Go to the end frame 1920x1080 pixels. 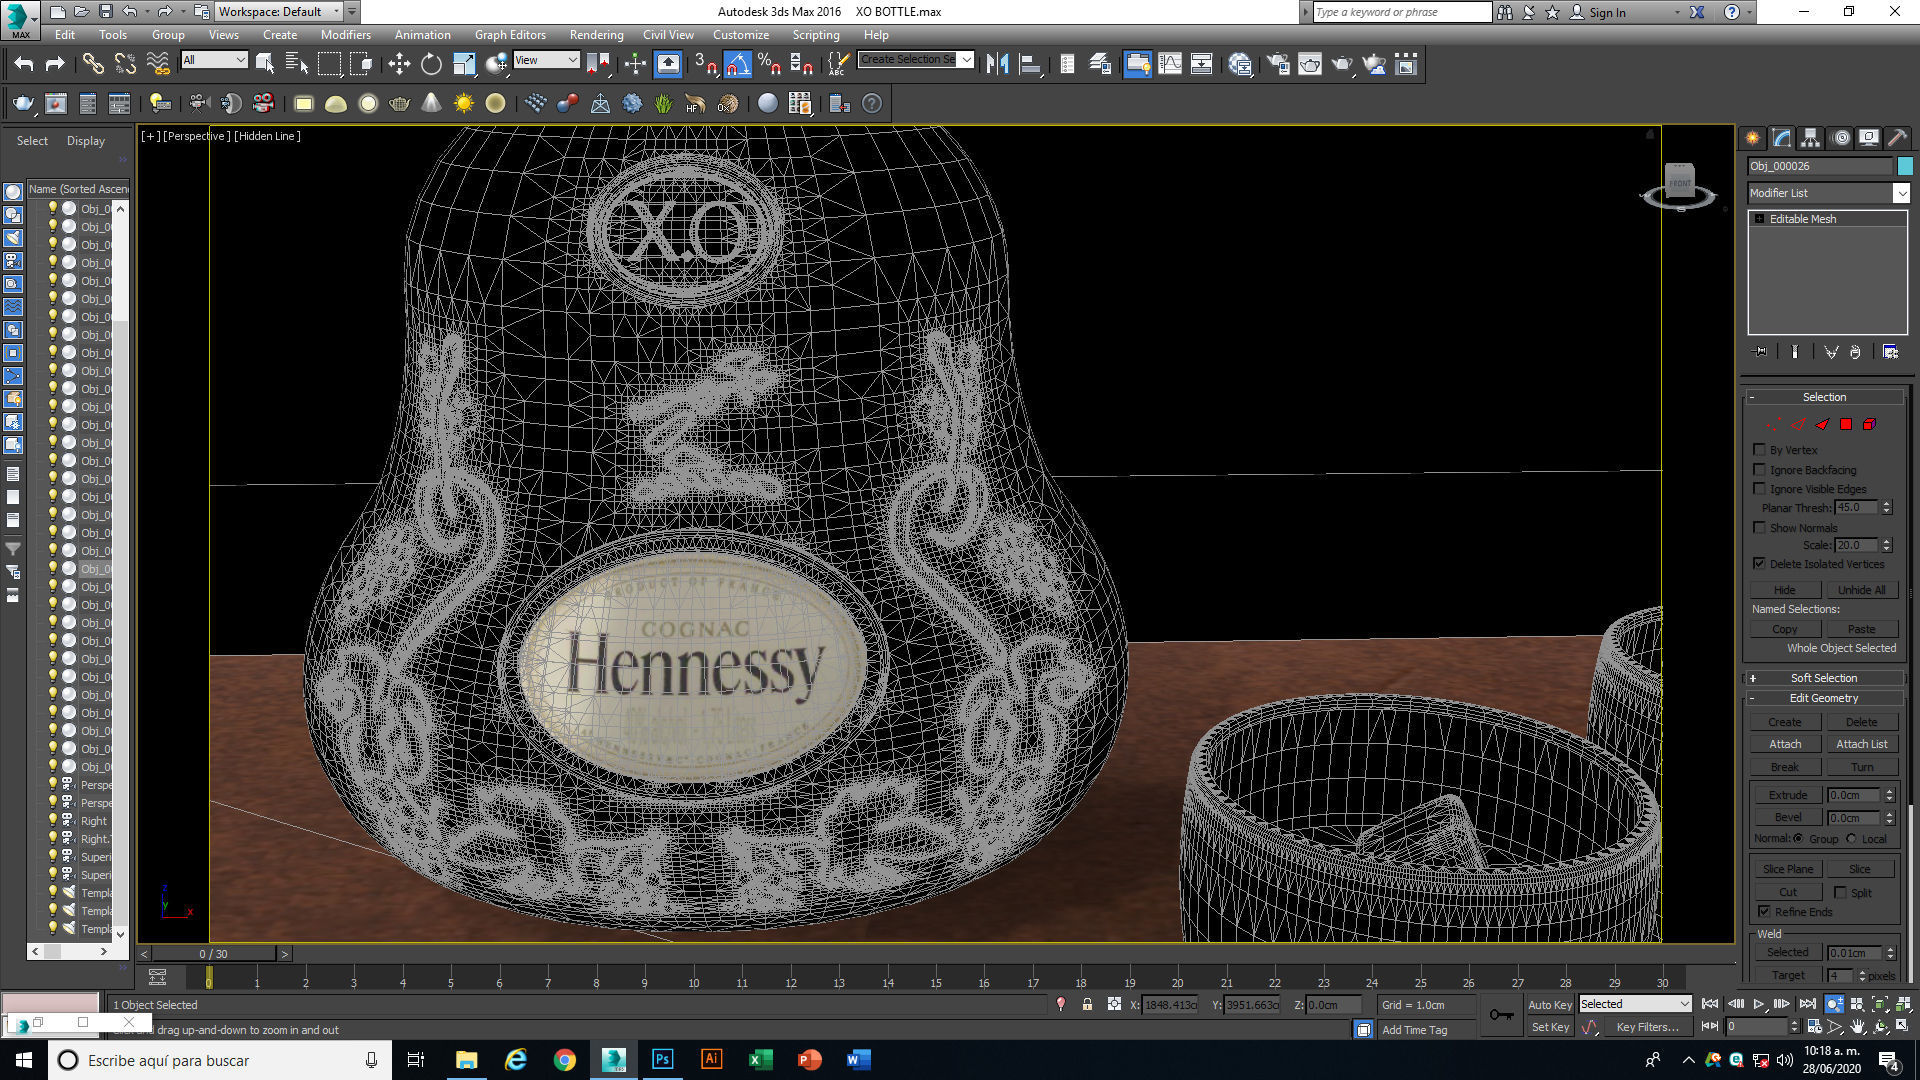click(x=1807, y=1004)
